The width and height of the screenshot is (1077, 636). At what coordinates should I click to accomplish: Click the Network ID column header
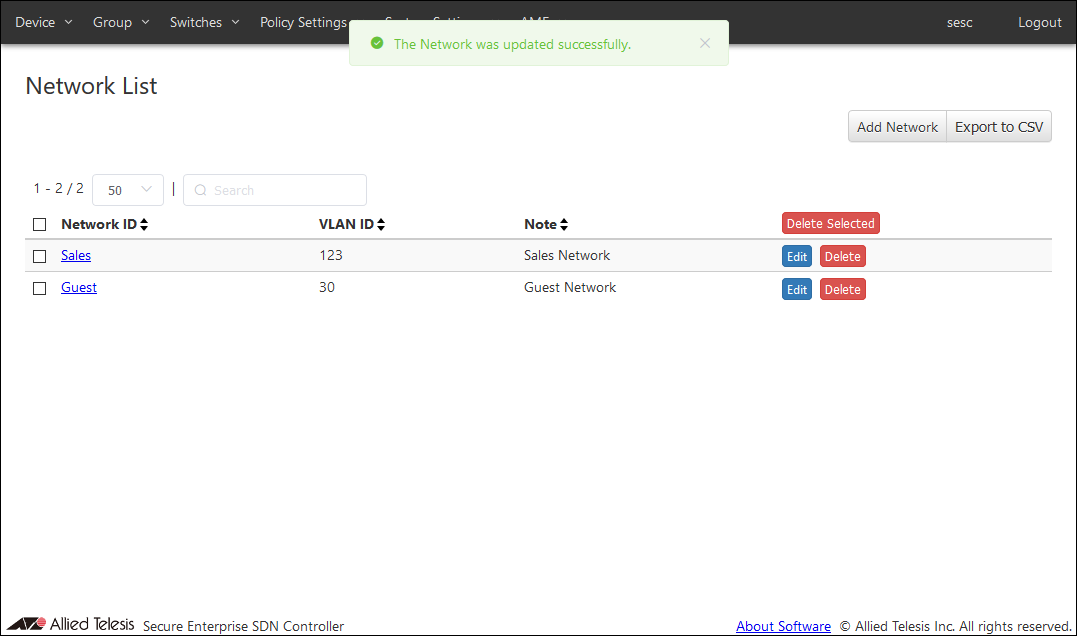(99, 224)
